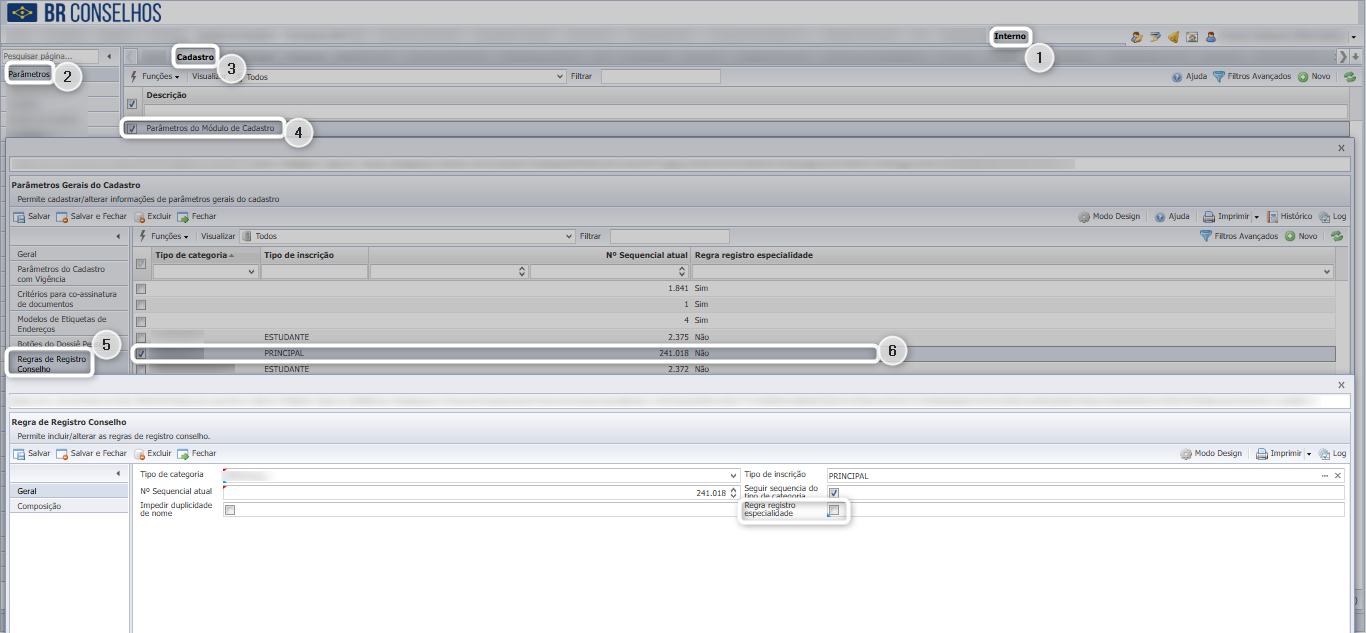Click Filtros Avançados in the Regras grid toolbar
Viewport: 1366px width, 633px height.
coord(1239,236)
